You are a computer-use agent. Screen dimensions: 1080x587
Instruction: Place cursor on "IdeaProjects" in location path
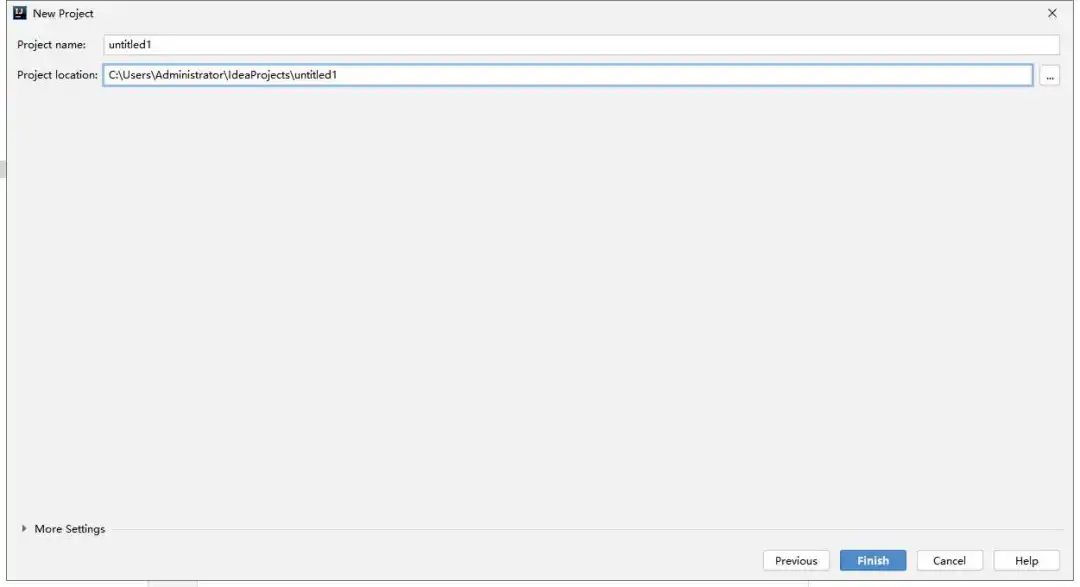point(258,75)
